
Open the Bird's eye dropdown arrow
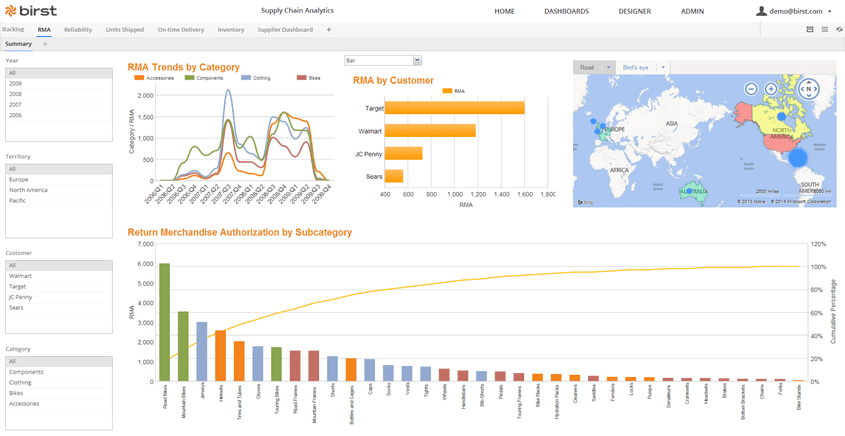pyautogui.click(x=663, y=67)
